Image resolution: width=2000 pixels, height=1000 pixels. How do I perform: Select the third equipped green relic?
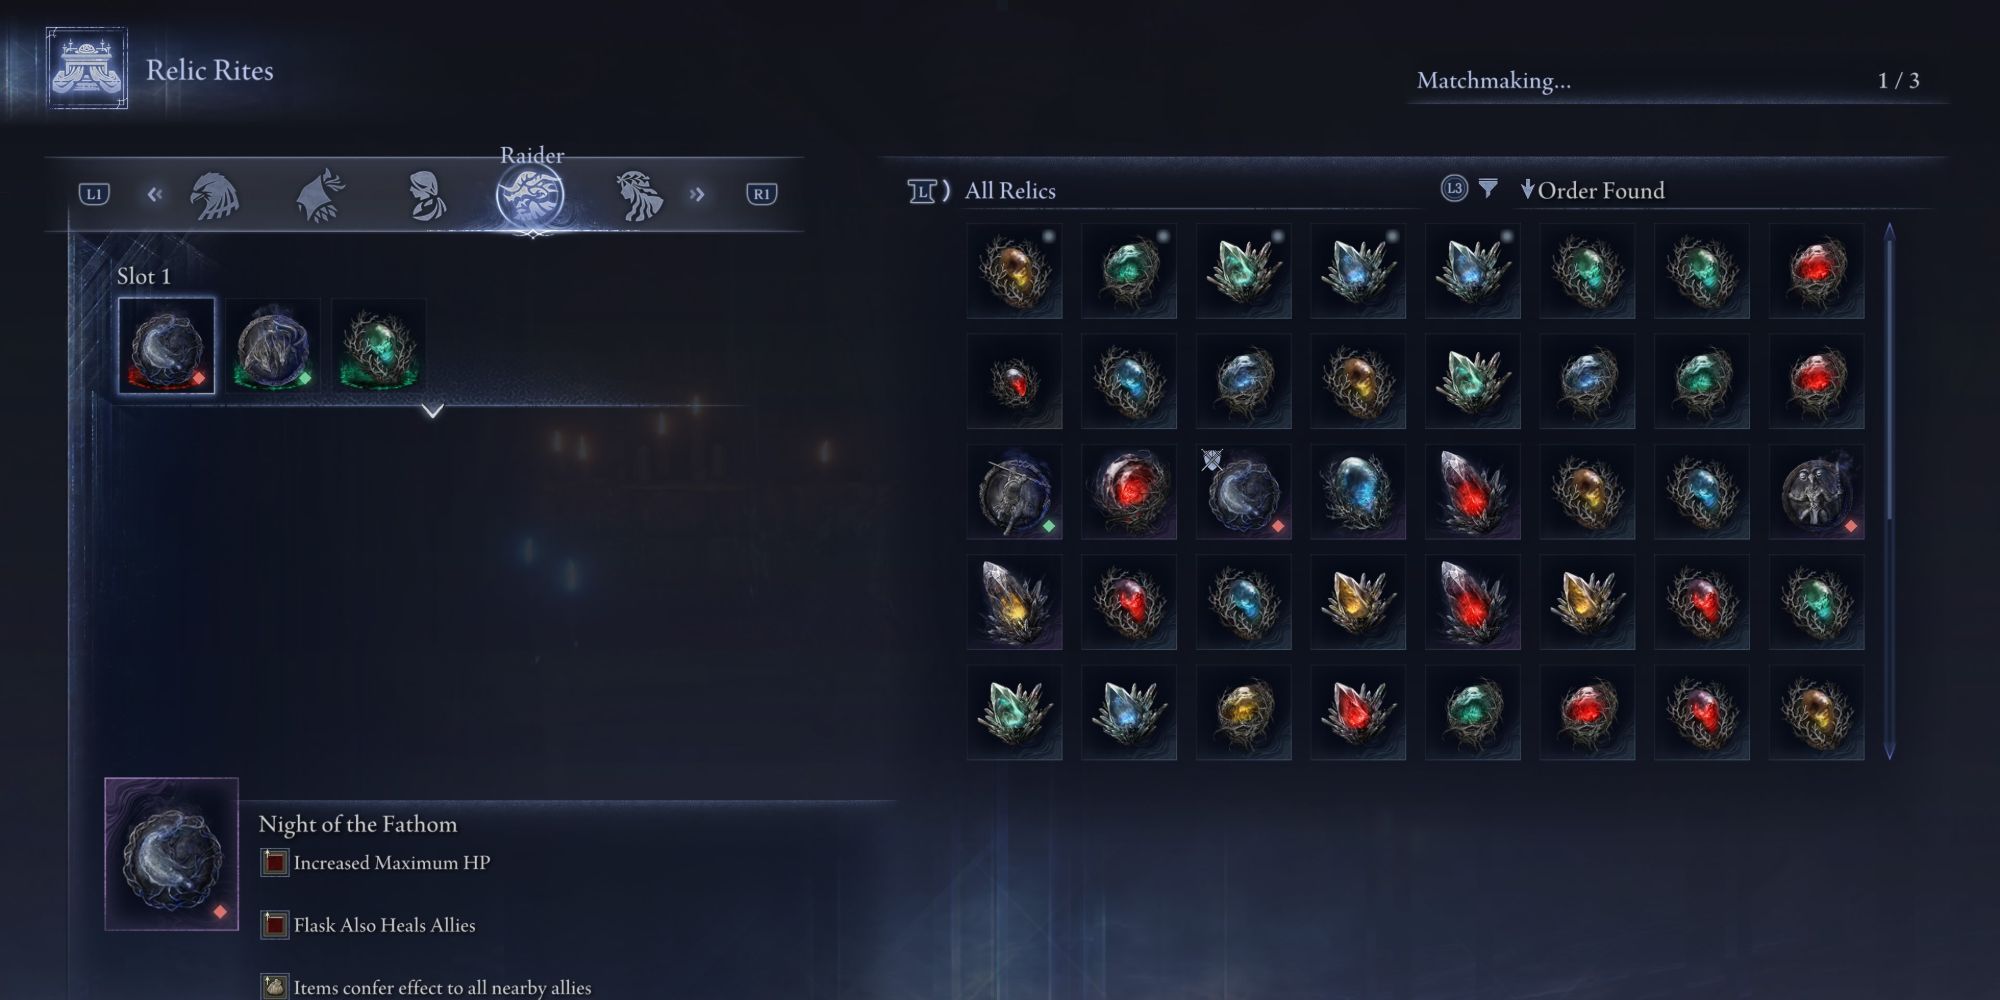pyautogui.click(x=379, y=345)
